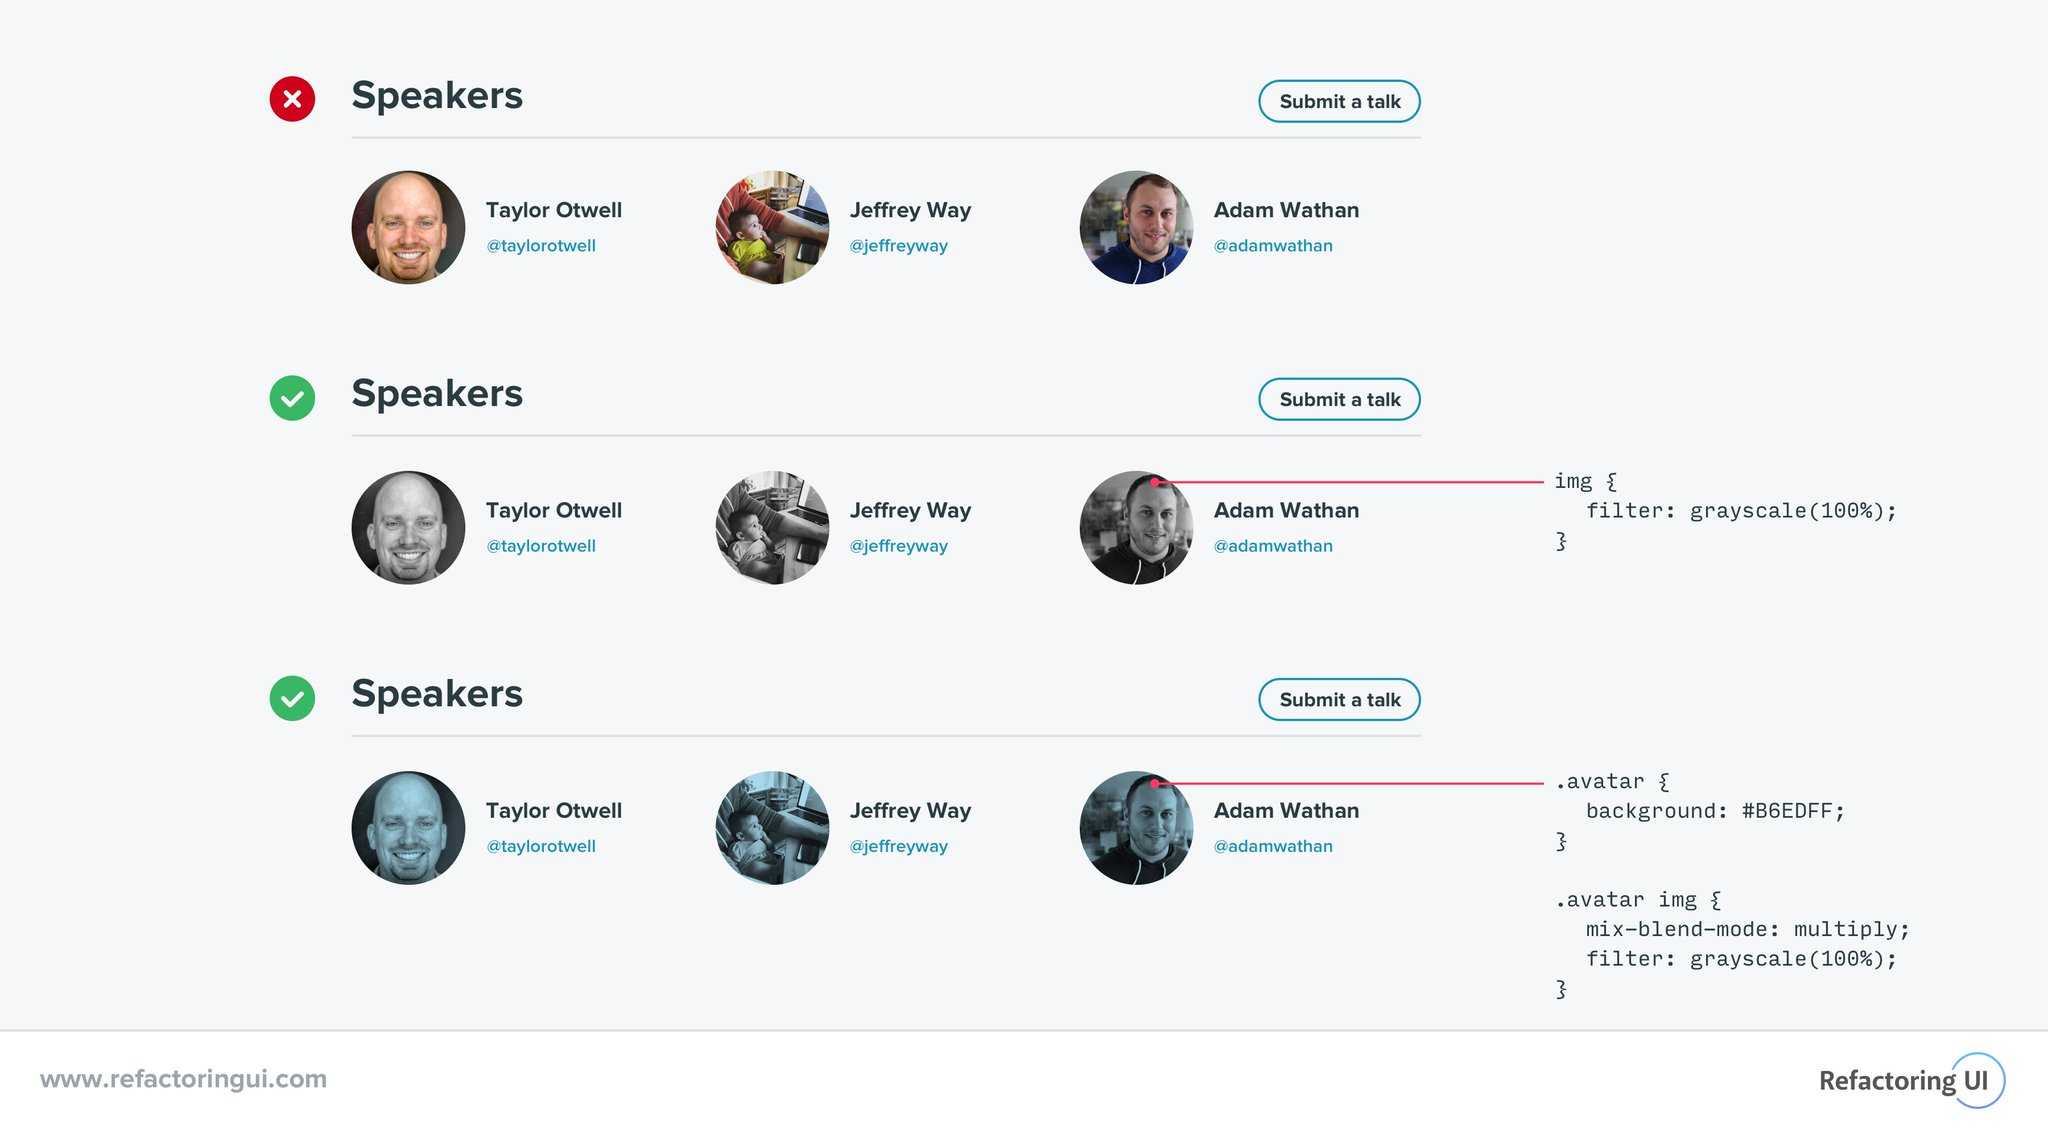Click Taylor Otwell's grayscale avatar
Screen dimensions: 2048x1126
(408, 527)
